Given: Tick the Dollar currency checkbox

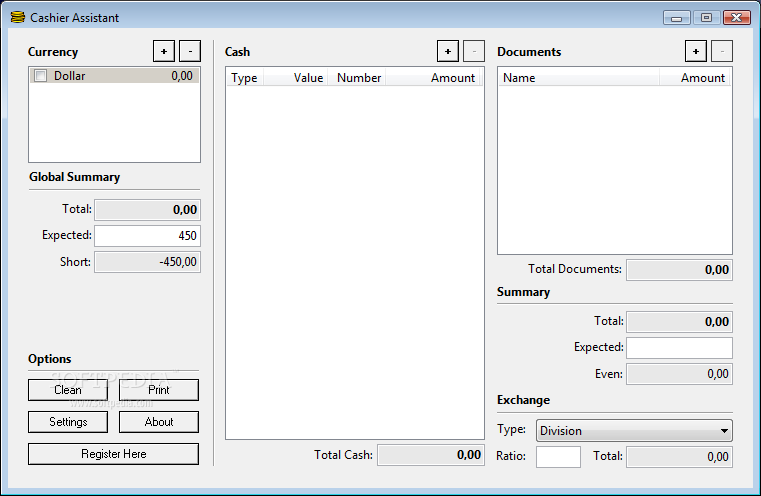Looking at the screenshot, I should [41, 76].
